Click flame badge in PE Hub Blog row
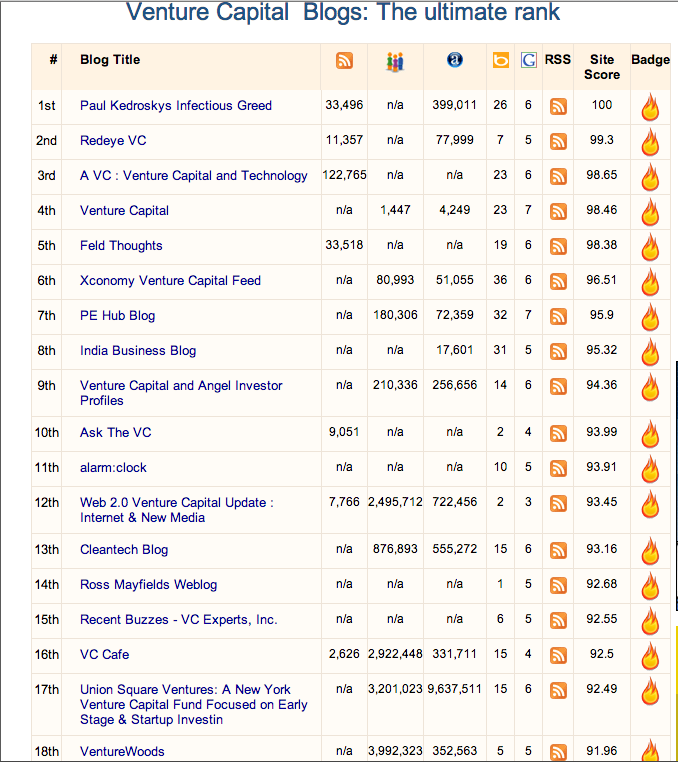 point(650,317)
